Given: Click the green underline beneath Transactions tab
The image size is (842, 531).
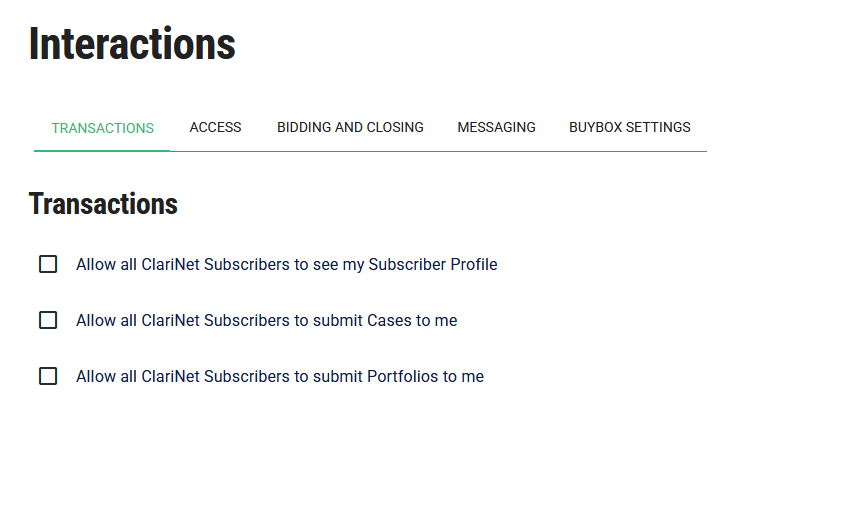Looking at the screenshot, I should pos(102,151).
